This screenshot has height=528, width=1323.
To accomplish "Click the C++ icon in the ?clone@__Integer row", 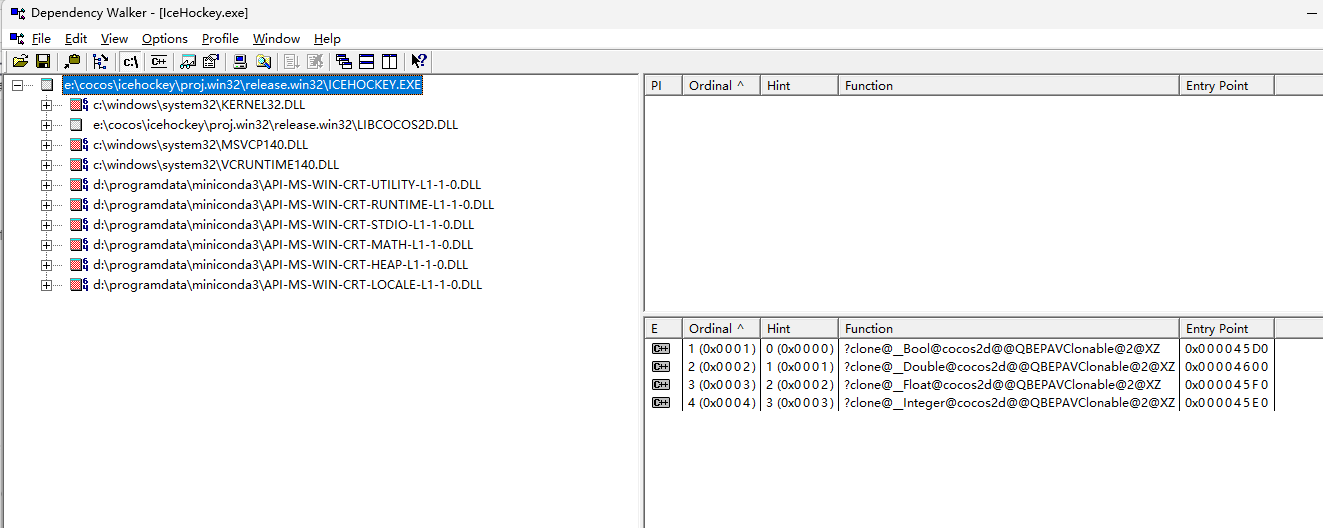I will tap(660, 403).
